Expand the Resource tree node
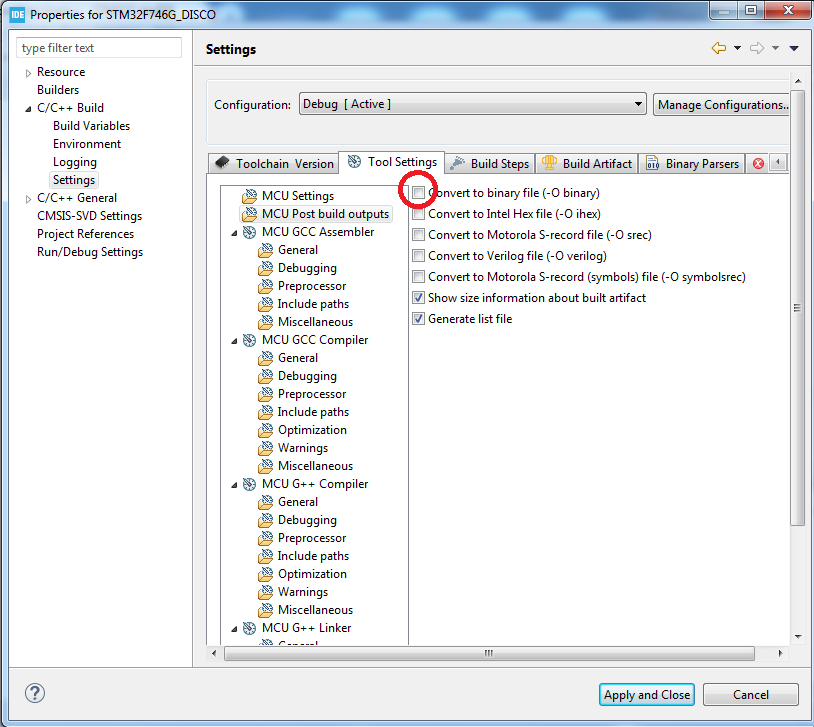This screenshot has width=814, height=727. (x=28, y=73)
